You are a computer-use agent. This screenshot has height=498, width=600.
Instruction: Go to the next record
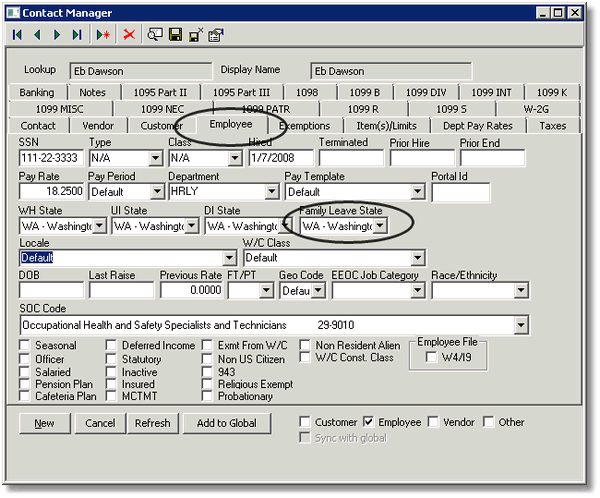(57, 35)
